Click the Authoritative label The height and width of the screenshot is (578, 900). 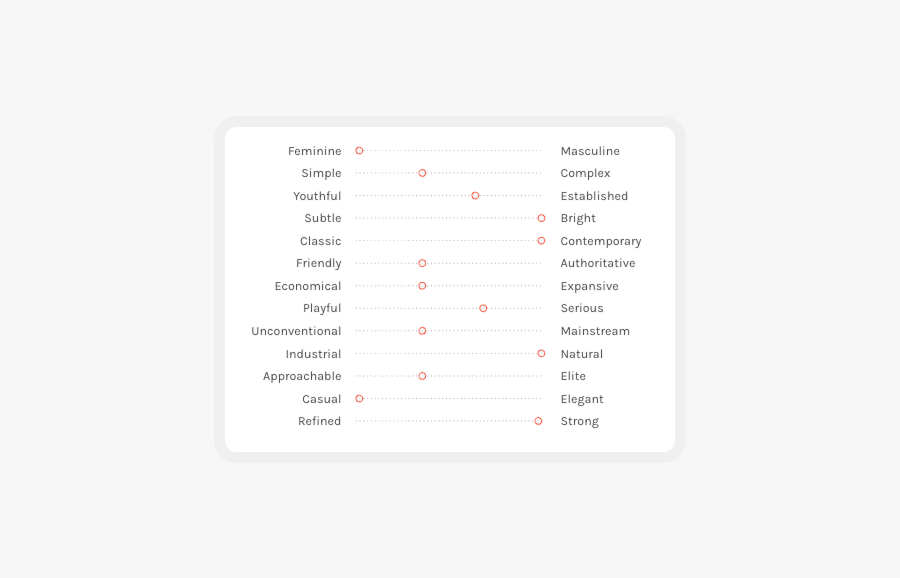click(x=598, y=263)
